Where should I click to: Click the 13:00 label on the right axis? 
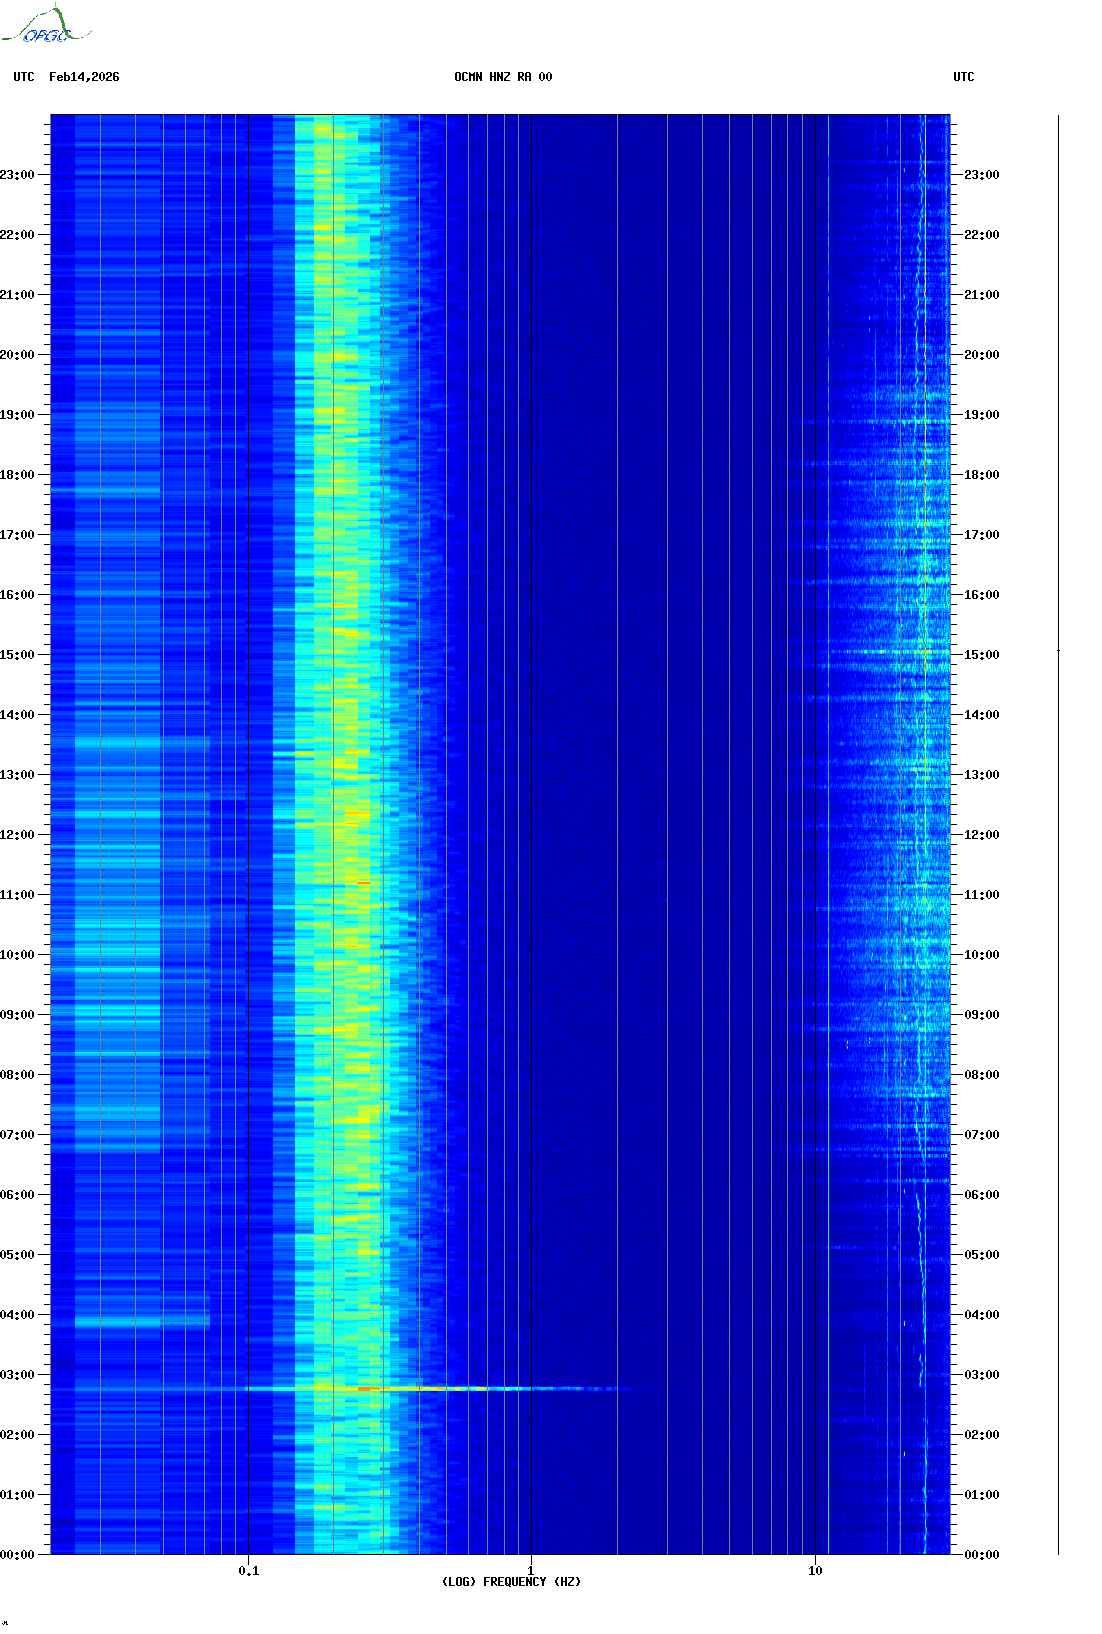(982, 775)
